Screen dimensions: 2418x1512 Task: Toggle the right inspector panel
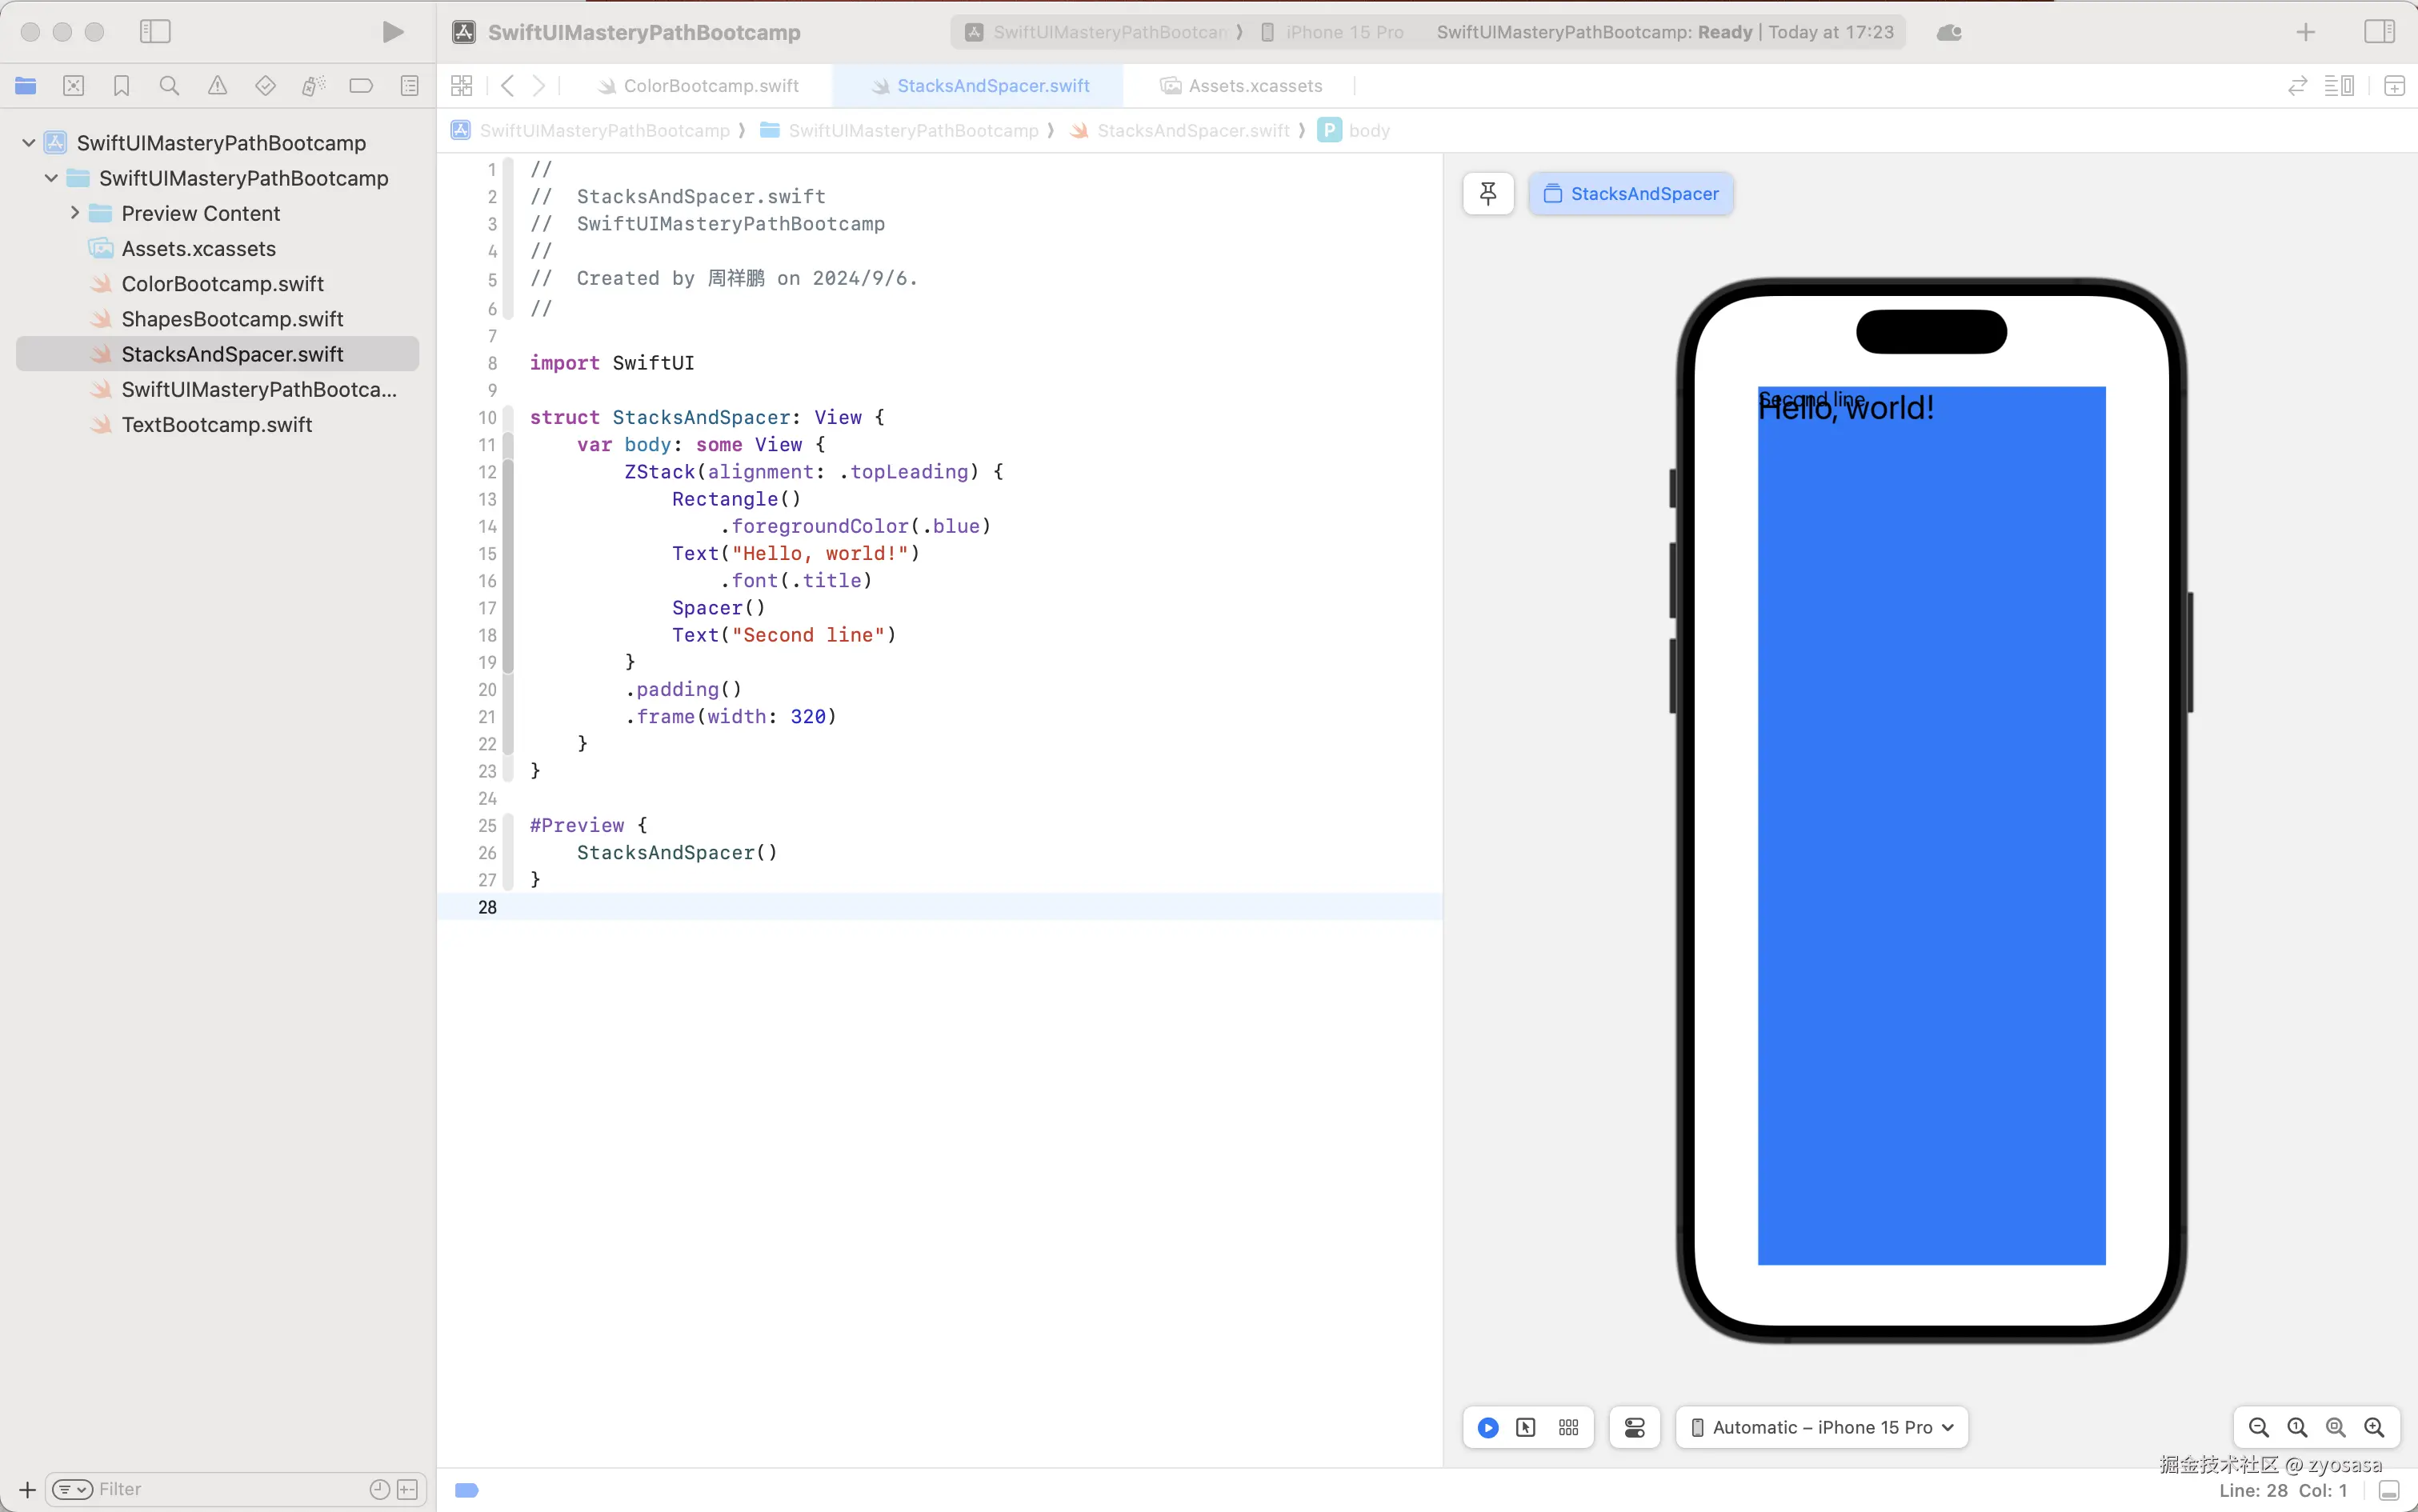(x=2379, y=32)
